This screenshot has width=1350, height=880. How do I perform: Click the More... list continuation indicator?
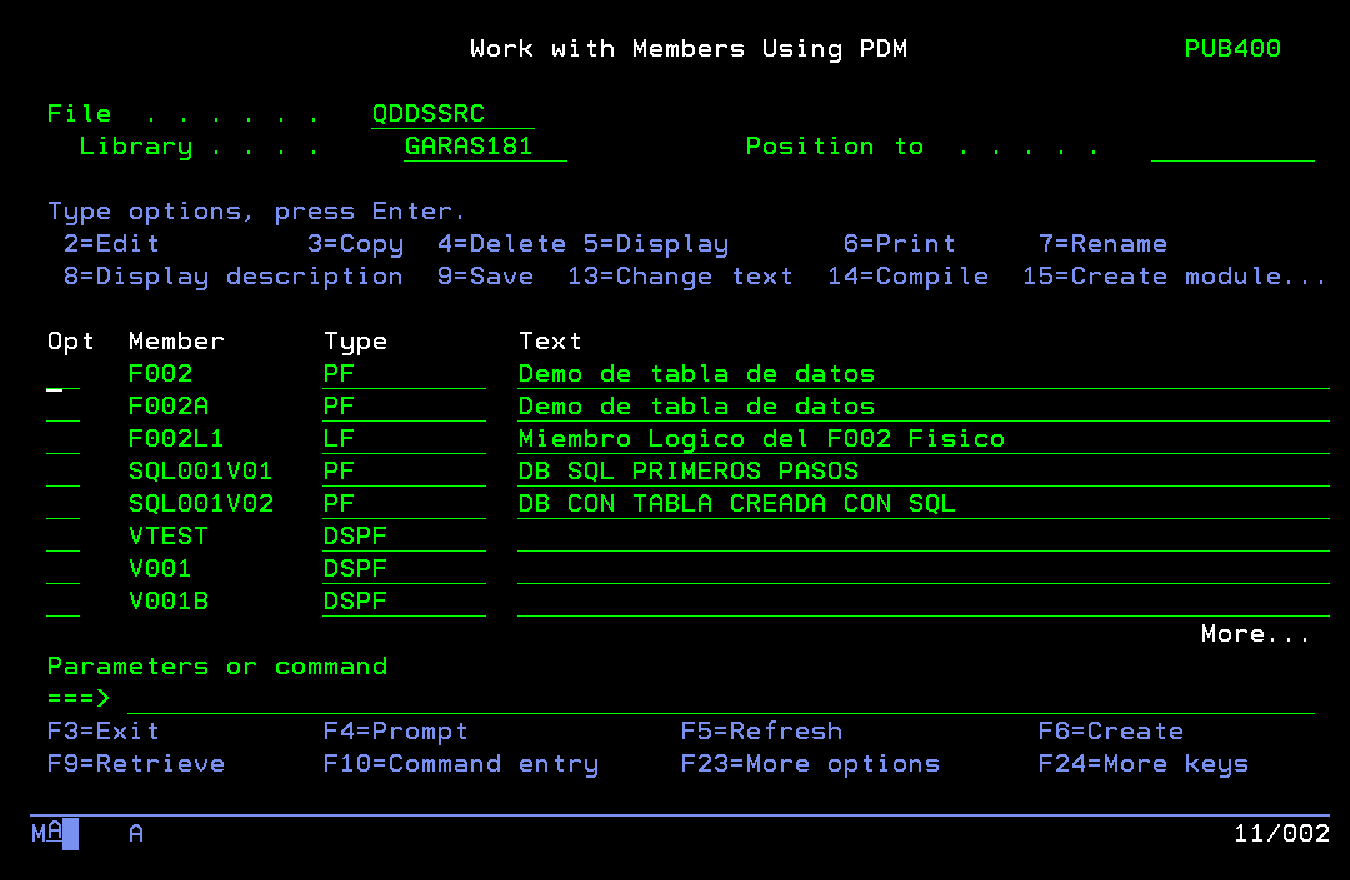pyautogui.click(x=1255, y=634)
